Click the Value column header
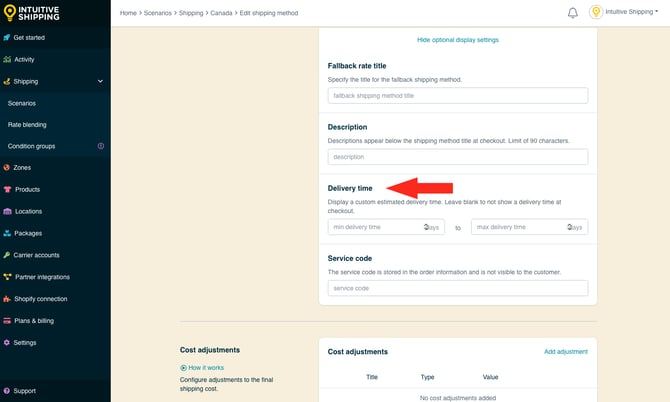This screenshot has width=670, height=402. tap(490, 377)
